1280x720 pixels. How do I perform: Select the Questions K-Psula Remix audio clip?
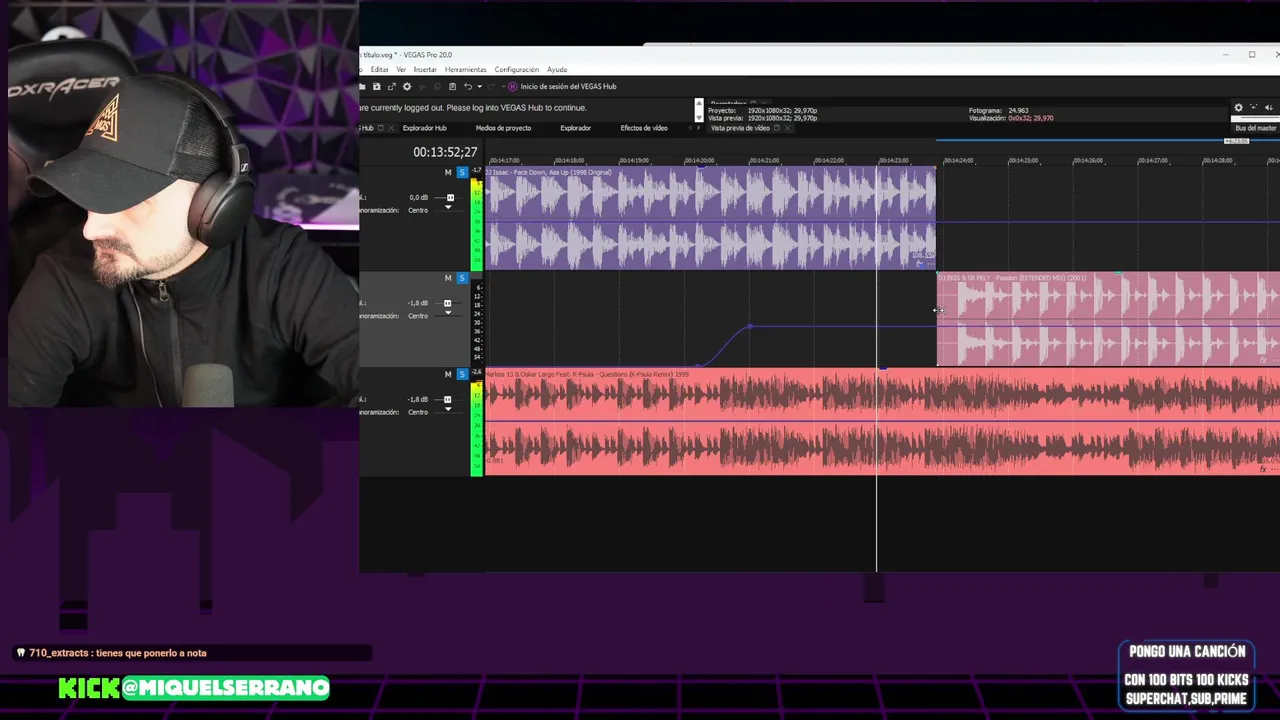click(x=882, y=421)
